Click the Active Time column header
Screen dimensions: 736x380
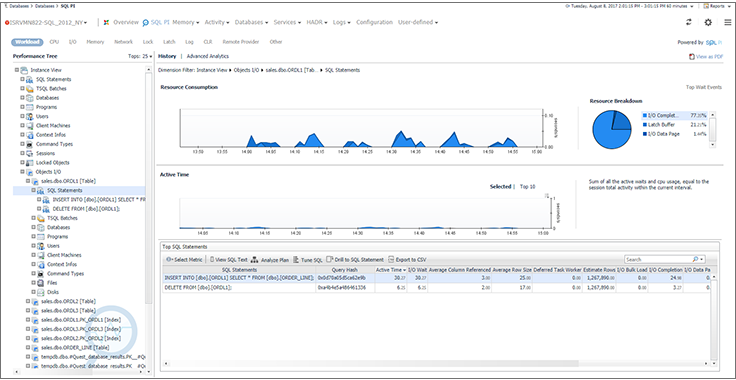tap(391, 270)
